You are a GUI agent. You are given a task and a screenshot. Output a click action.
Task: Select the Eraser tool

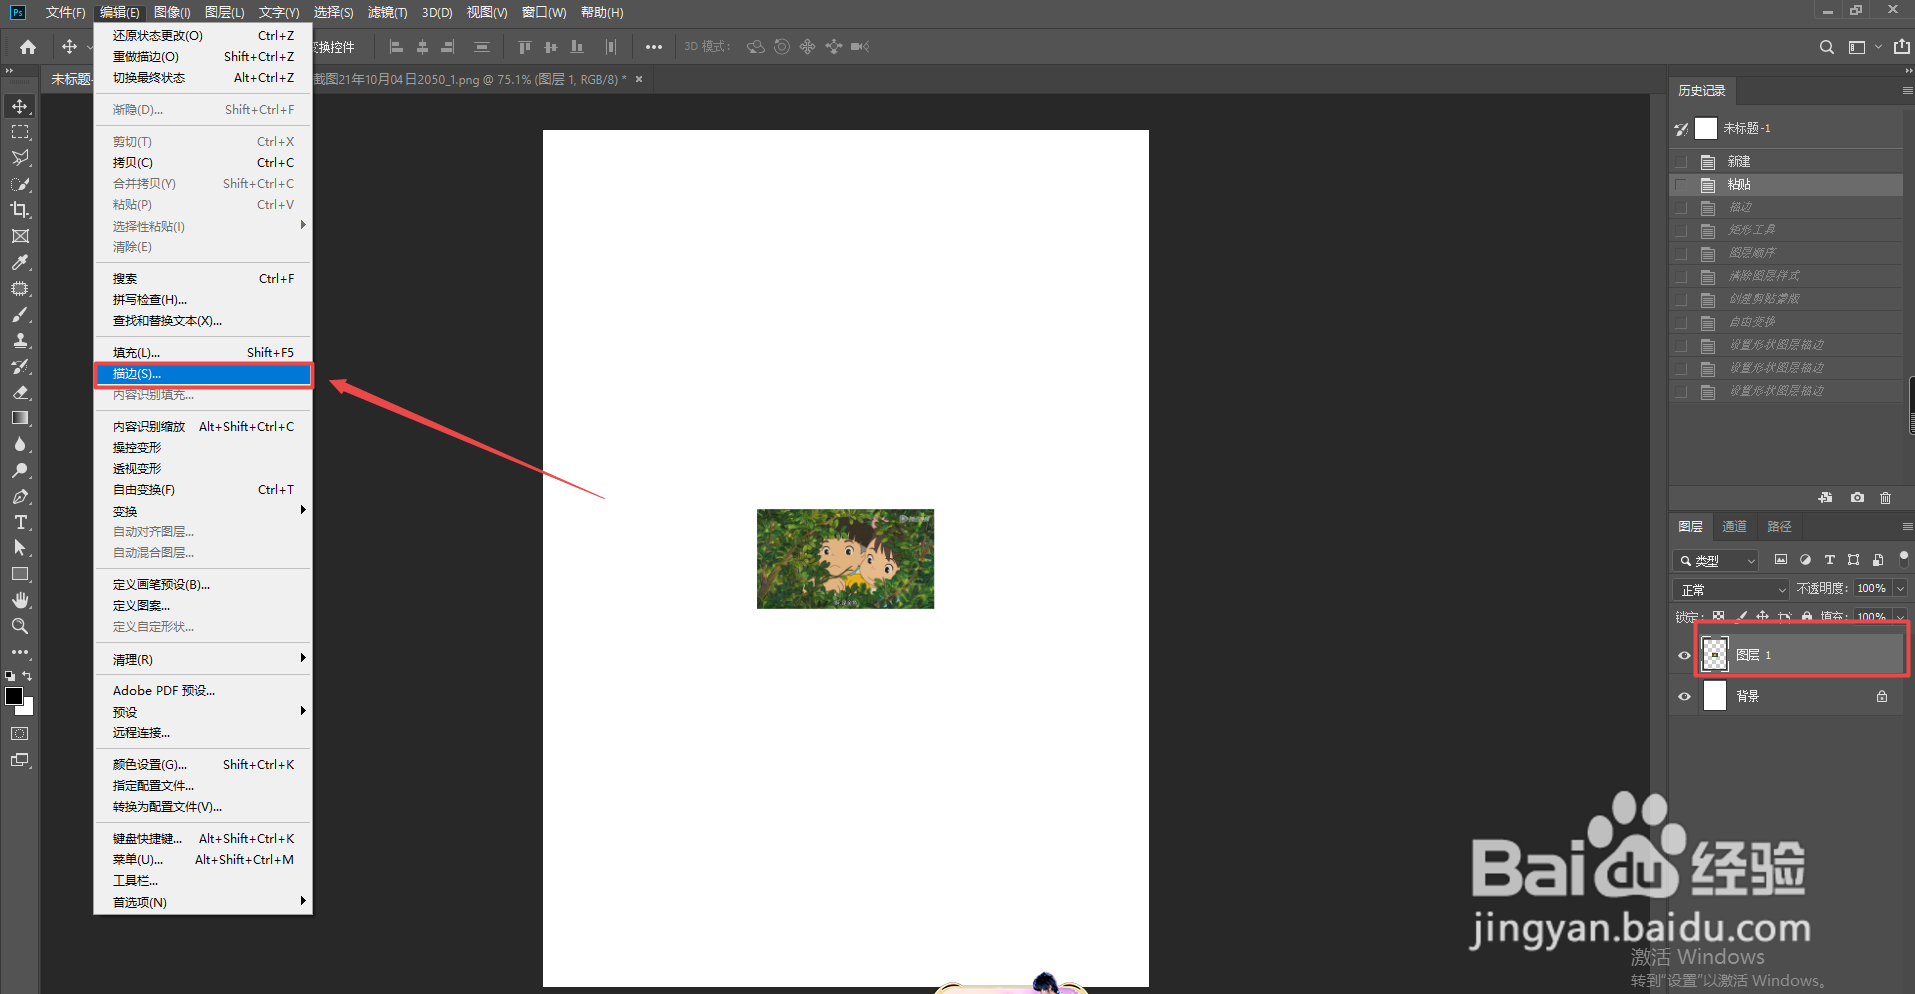pos(20,392)
